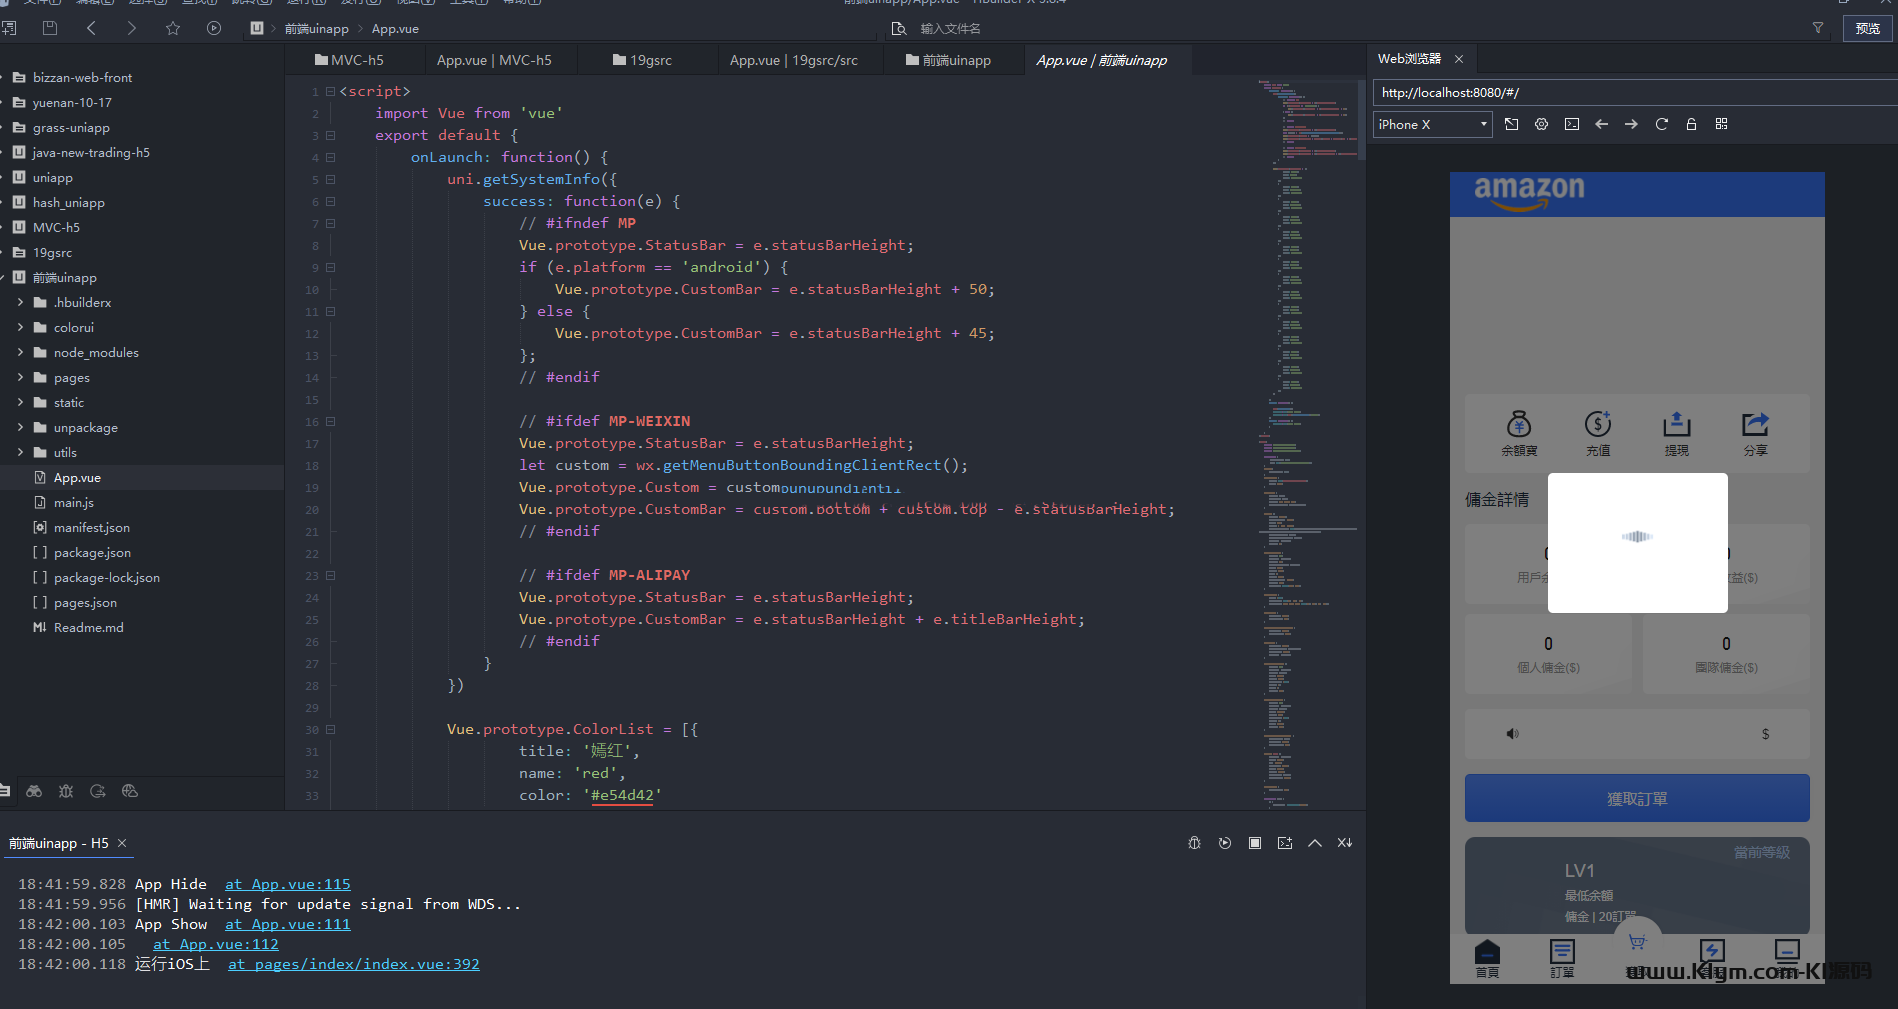The image size is (1898, 1009).
Task: Open the browser devtools console icon
Action: point(1572,124)
